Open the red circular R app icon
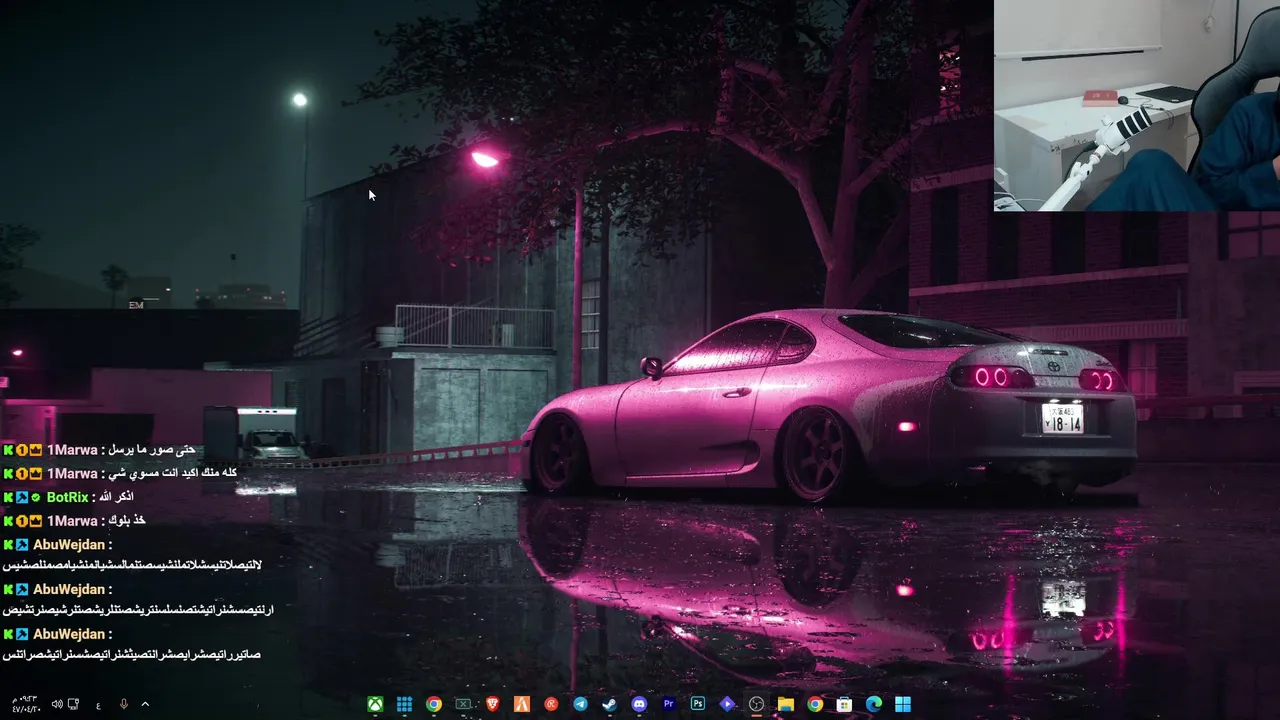This screenshot has height=720, width=1280. 551,704
